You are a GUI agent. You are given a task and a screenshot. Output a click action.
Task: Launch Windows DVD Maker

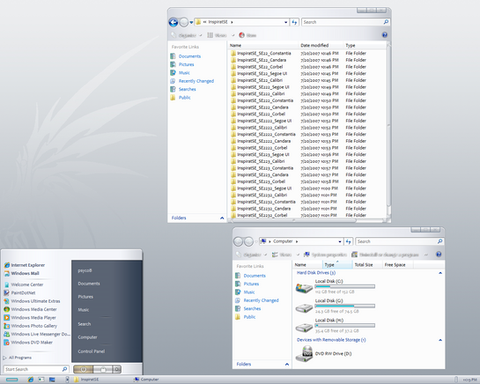[x=28, y=342]
